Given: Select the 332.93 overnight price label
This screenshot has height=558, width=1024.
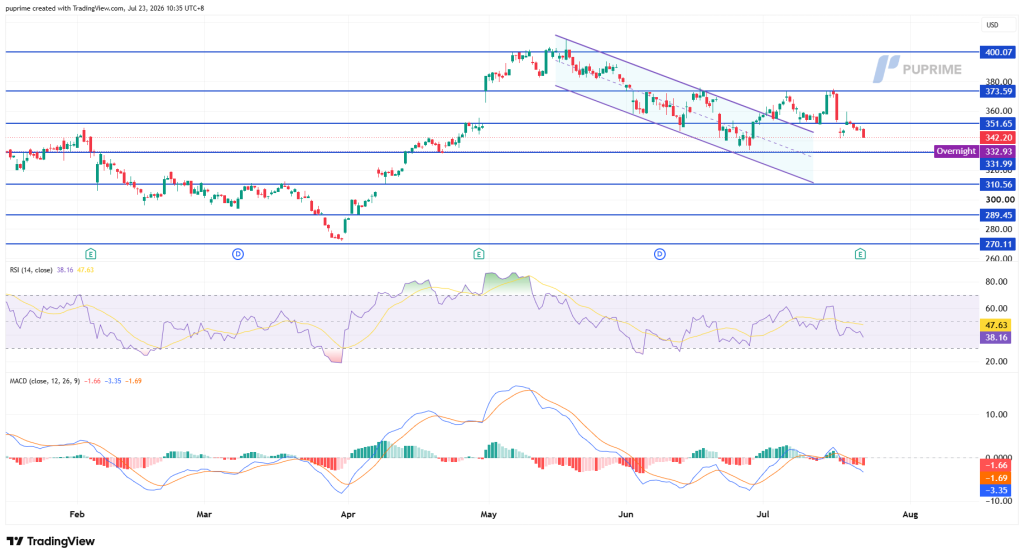Looking at the screenshot, I should [998, 151].
